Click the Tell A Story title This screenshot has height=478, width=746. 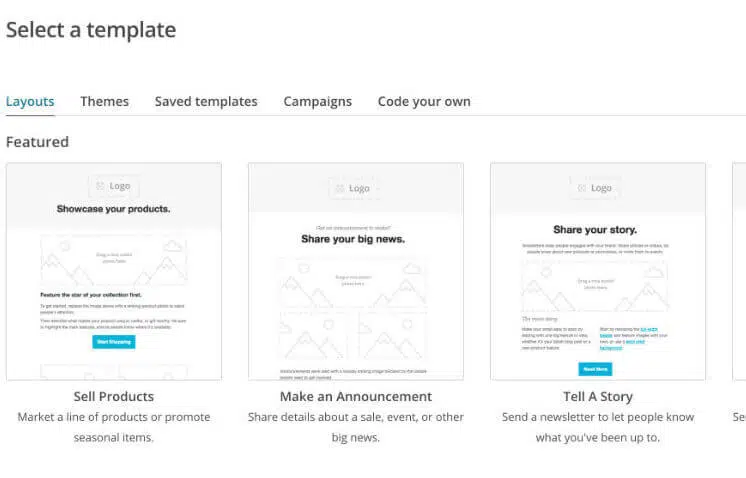597,397
